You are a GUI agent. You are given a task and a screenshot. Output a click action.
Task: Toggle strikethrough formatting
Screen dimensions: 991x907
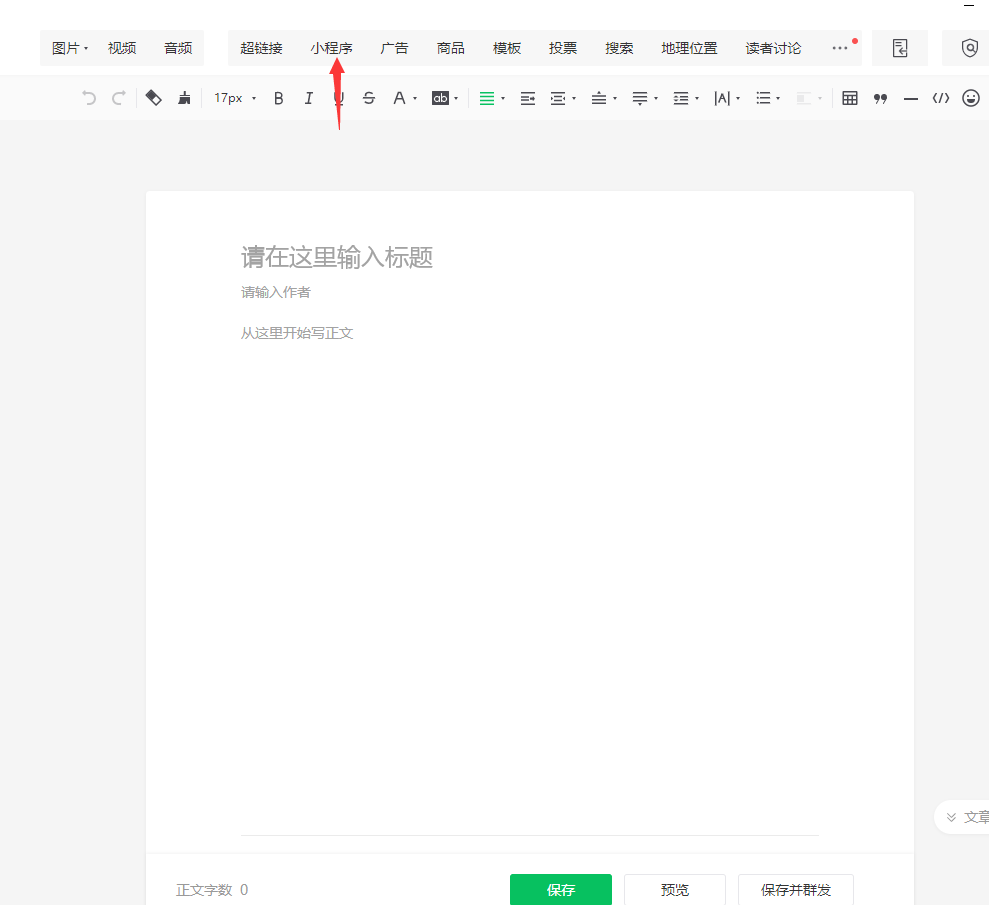[x=369, y=98]
